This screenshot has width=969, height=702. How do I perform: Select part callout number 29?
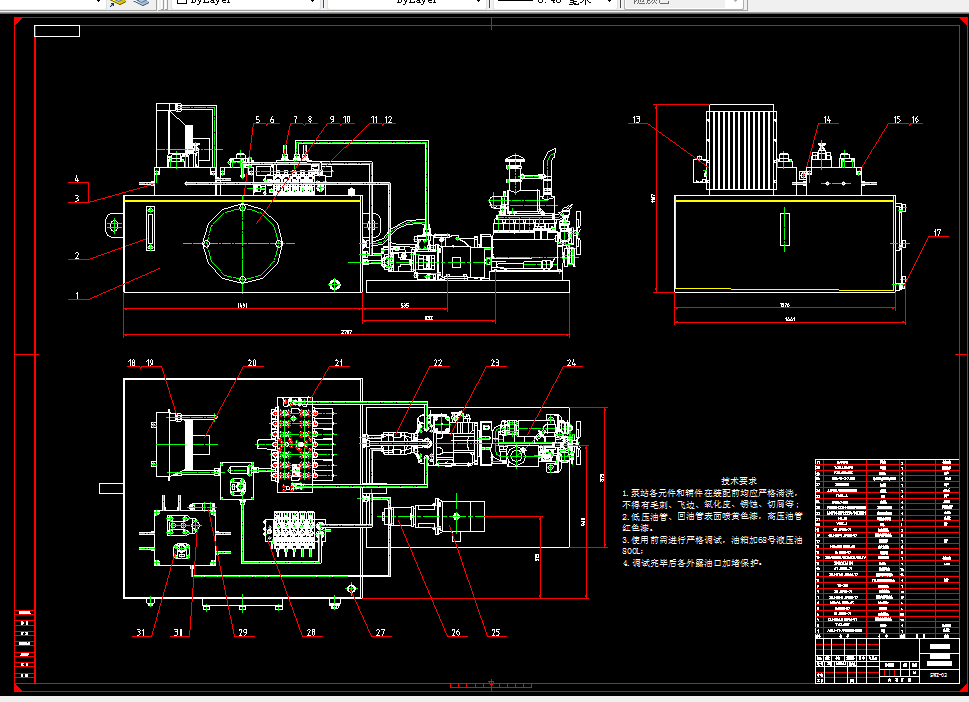[243, 633]
